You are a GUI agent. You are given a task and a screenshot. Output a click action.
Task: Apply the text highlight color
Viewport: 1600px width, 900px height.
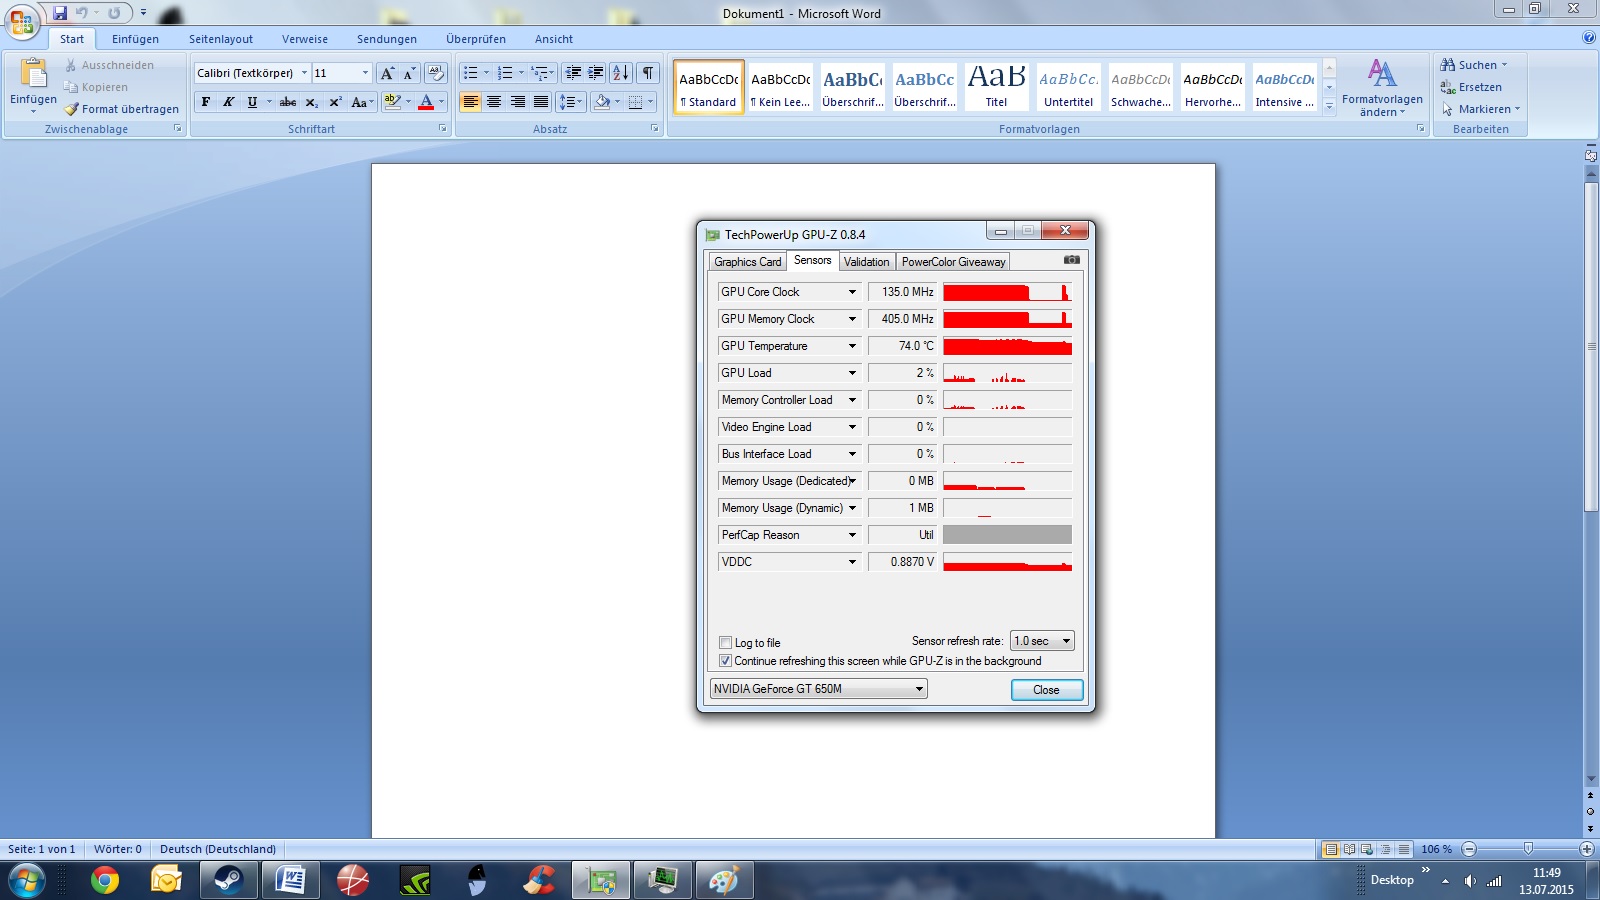click(x=392, y=102)
